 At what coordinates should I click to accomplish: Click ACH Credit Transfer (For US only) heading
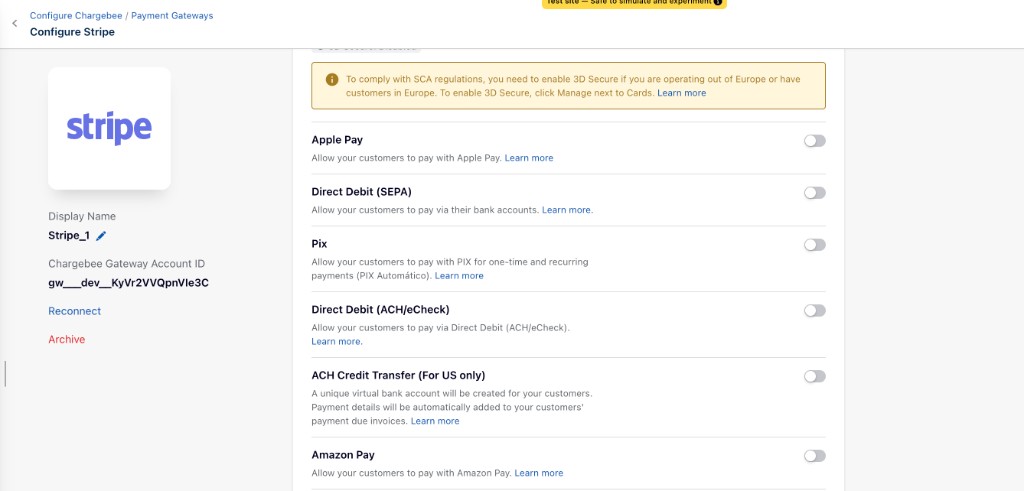click(x=398, y=375)
